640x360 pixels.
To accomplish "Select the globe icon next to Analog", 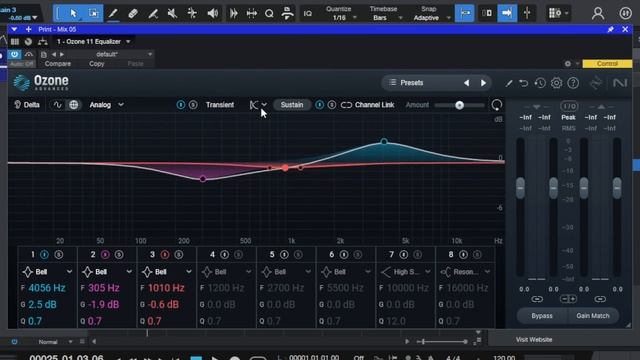I will [x=73, y=105].
